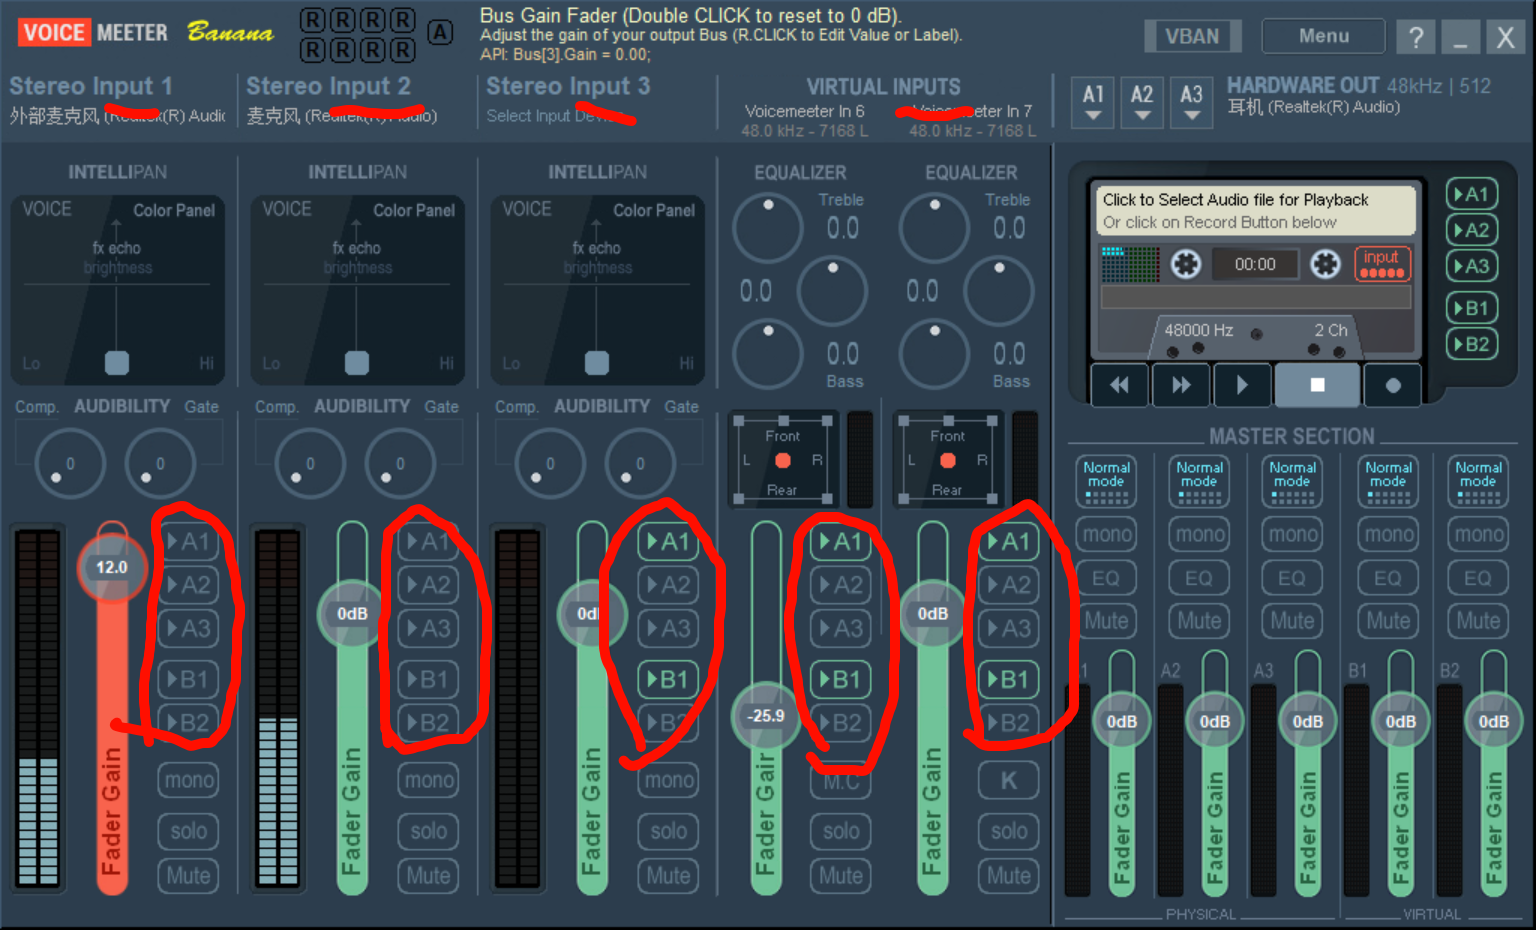Screen dimensions: 1536x930
Task: Enable A3 routing on second virtual input
Action: point(1008,628)
